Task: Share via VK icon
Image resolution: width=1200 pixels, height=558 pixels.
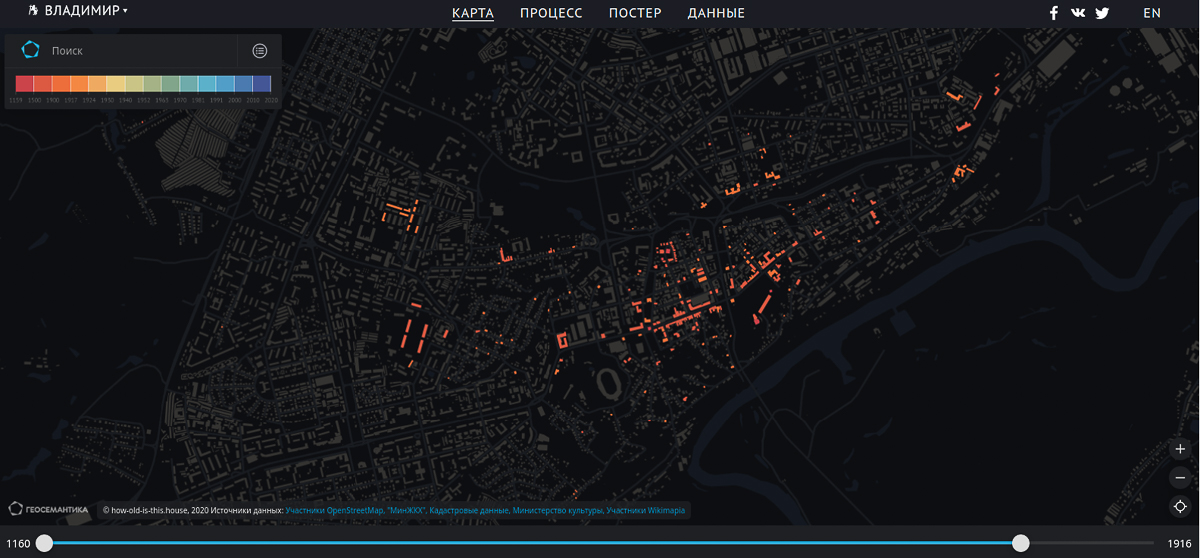Action: point(1078,13)
